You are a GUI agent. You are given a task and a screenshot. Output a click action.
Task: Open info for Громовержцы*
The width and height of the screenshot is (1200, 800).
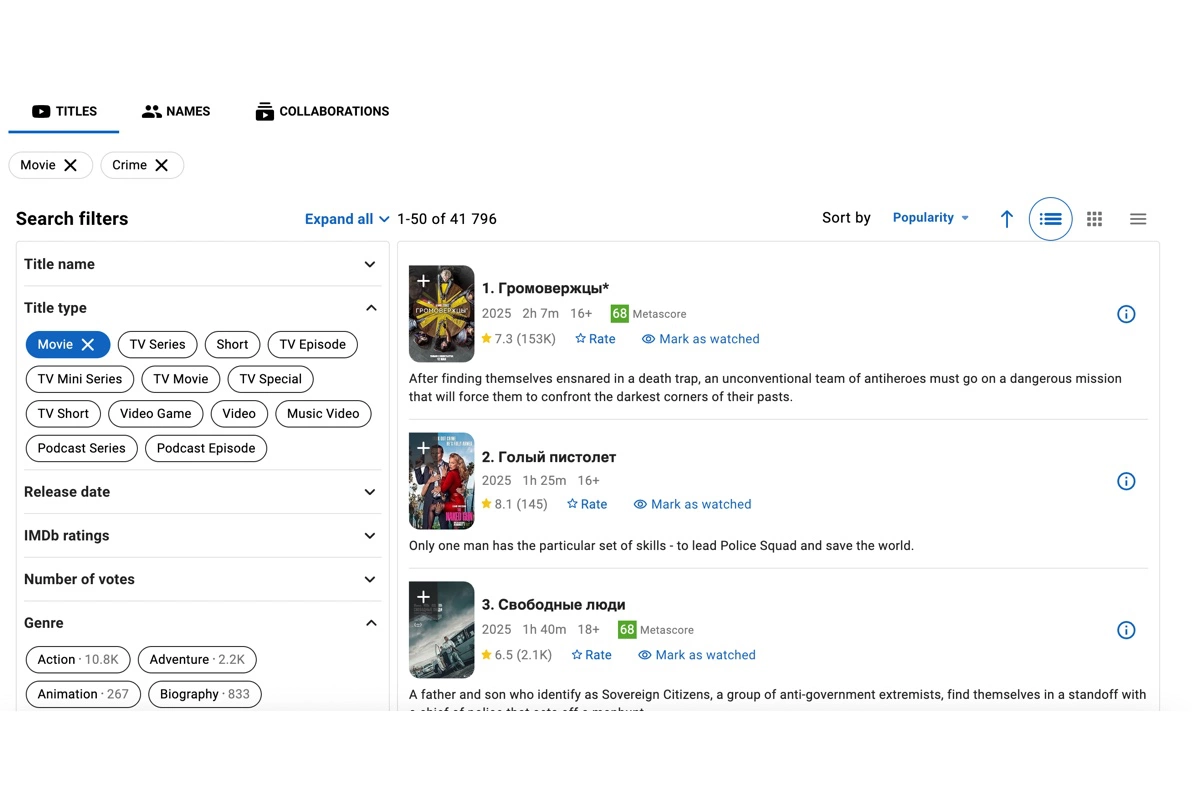[1126, 314]
